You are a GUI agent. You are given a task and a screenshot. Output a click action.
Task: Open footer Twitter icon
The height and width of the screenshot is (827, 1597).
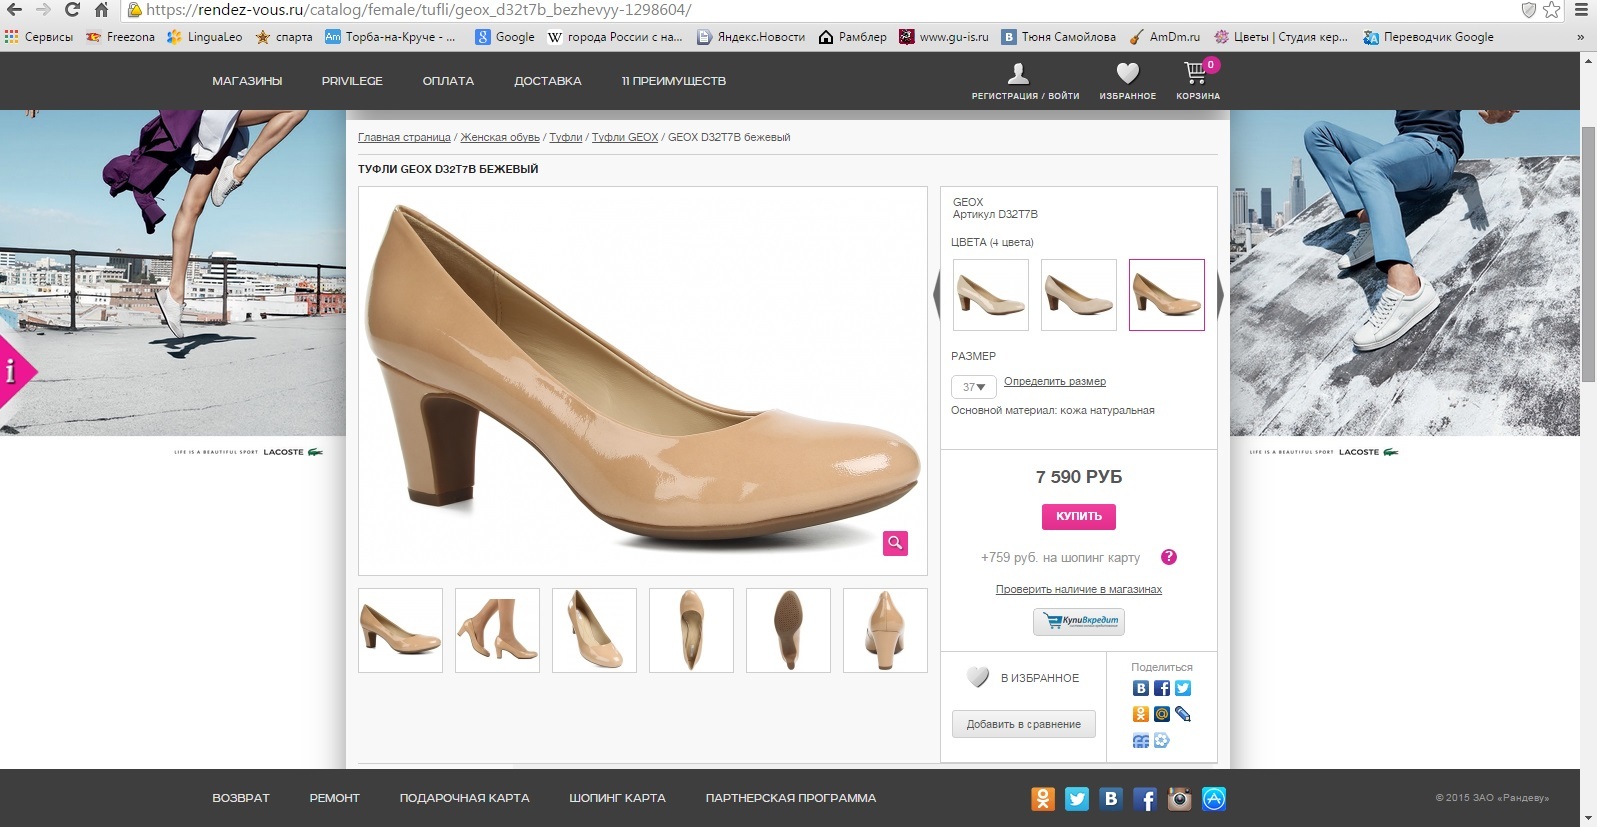(1077, 798)
